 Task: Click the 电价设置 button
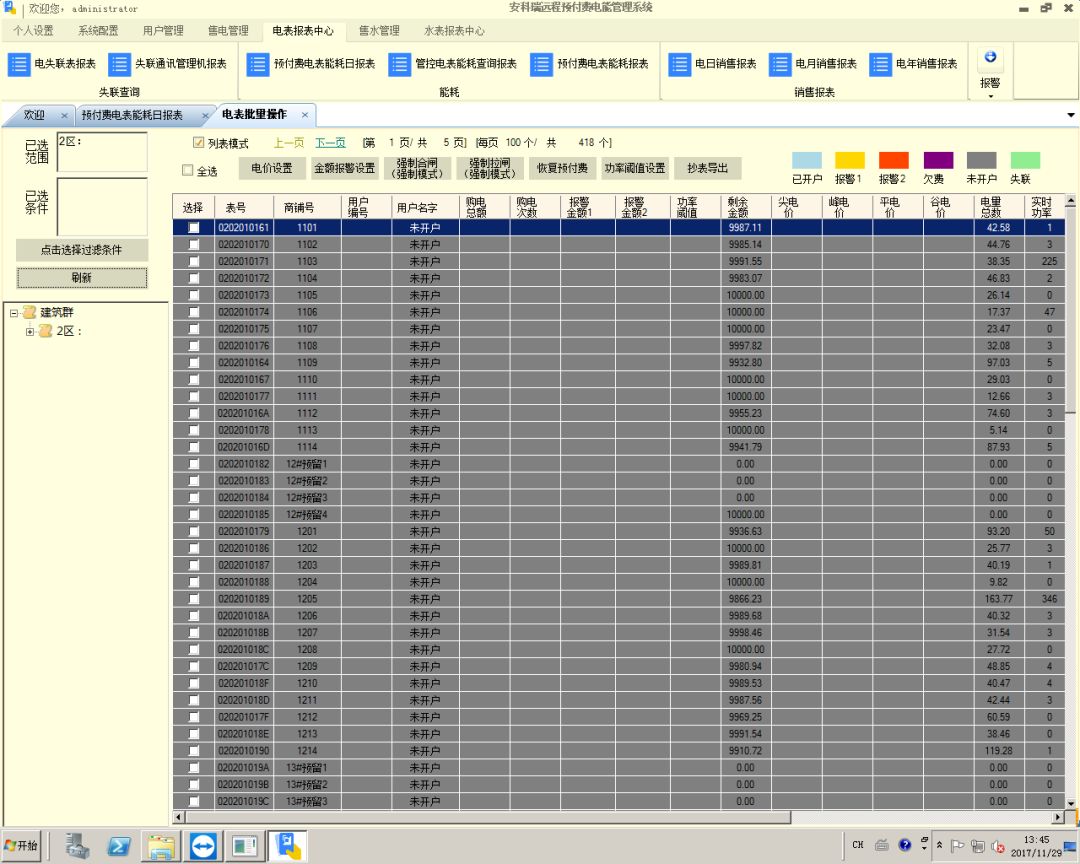coord(271,168)
